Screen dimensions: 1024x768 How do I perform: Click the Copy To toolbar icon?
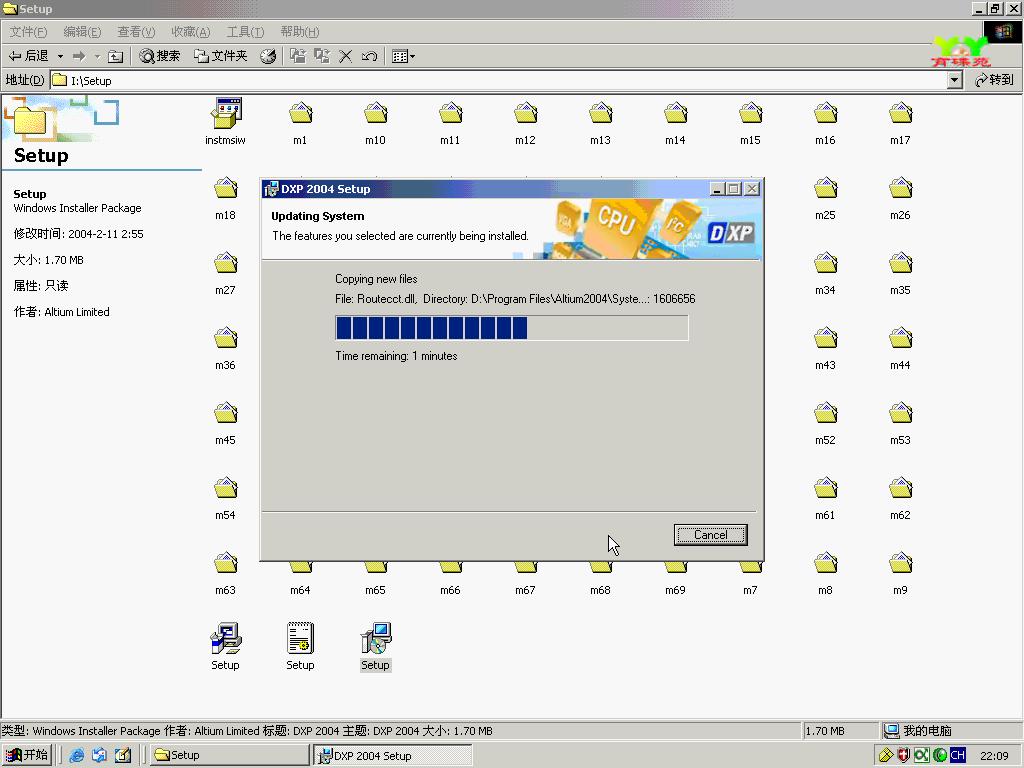coord(321,56)
